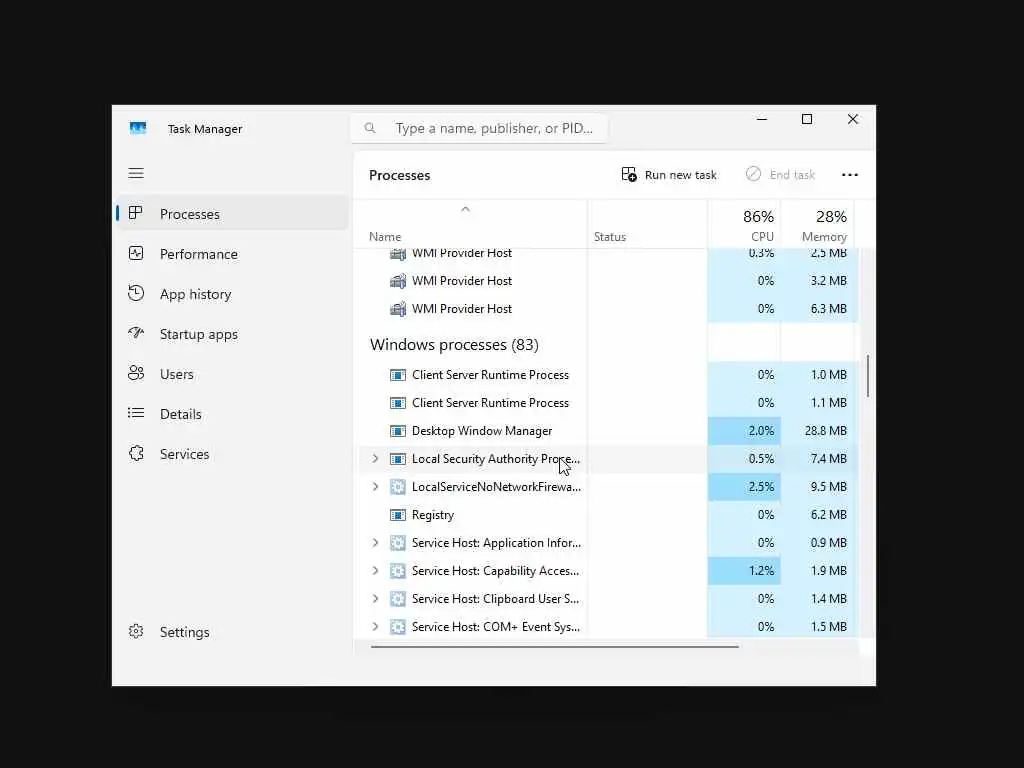Click the Task Manager app icon
Image resolution: width=1024 pixels, height=768 pixels.
click(138, 129)
